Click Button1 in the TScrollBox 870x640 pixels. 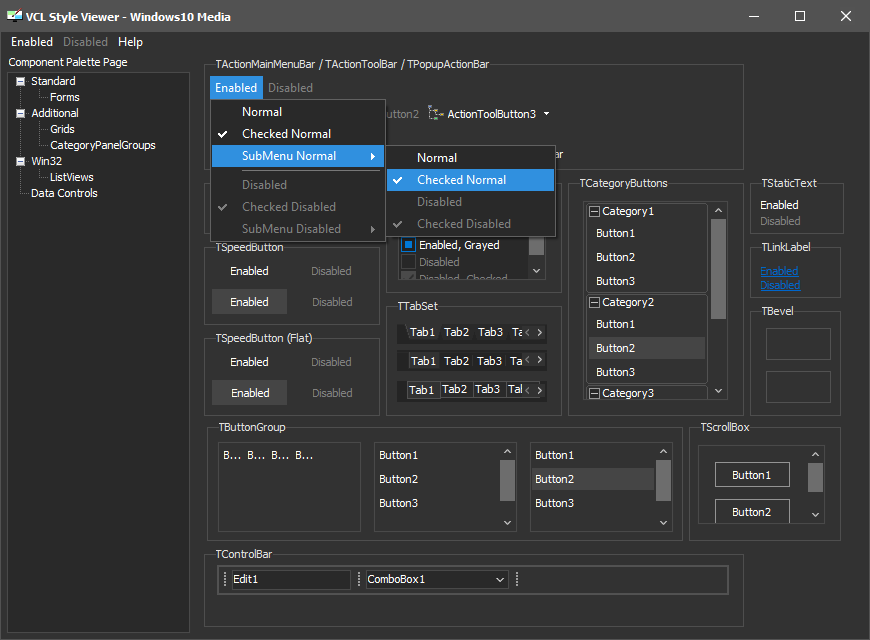pyautogui.click(x=752, y=475)
